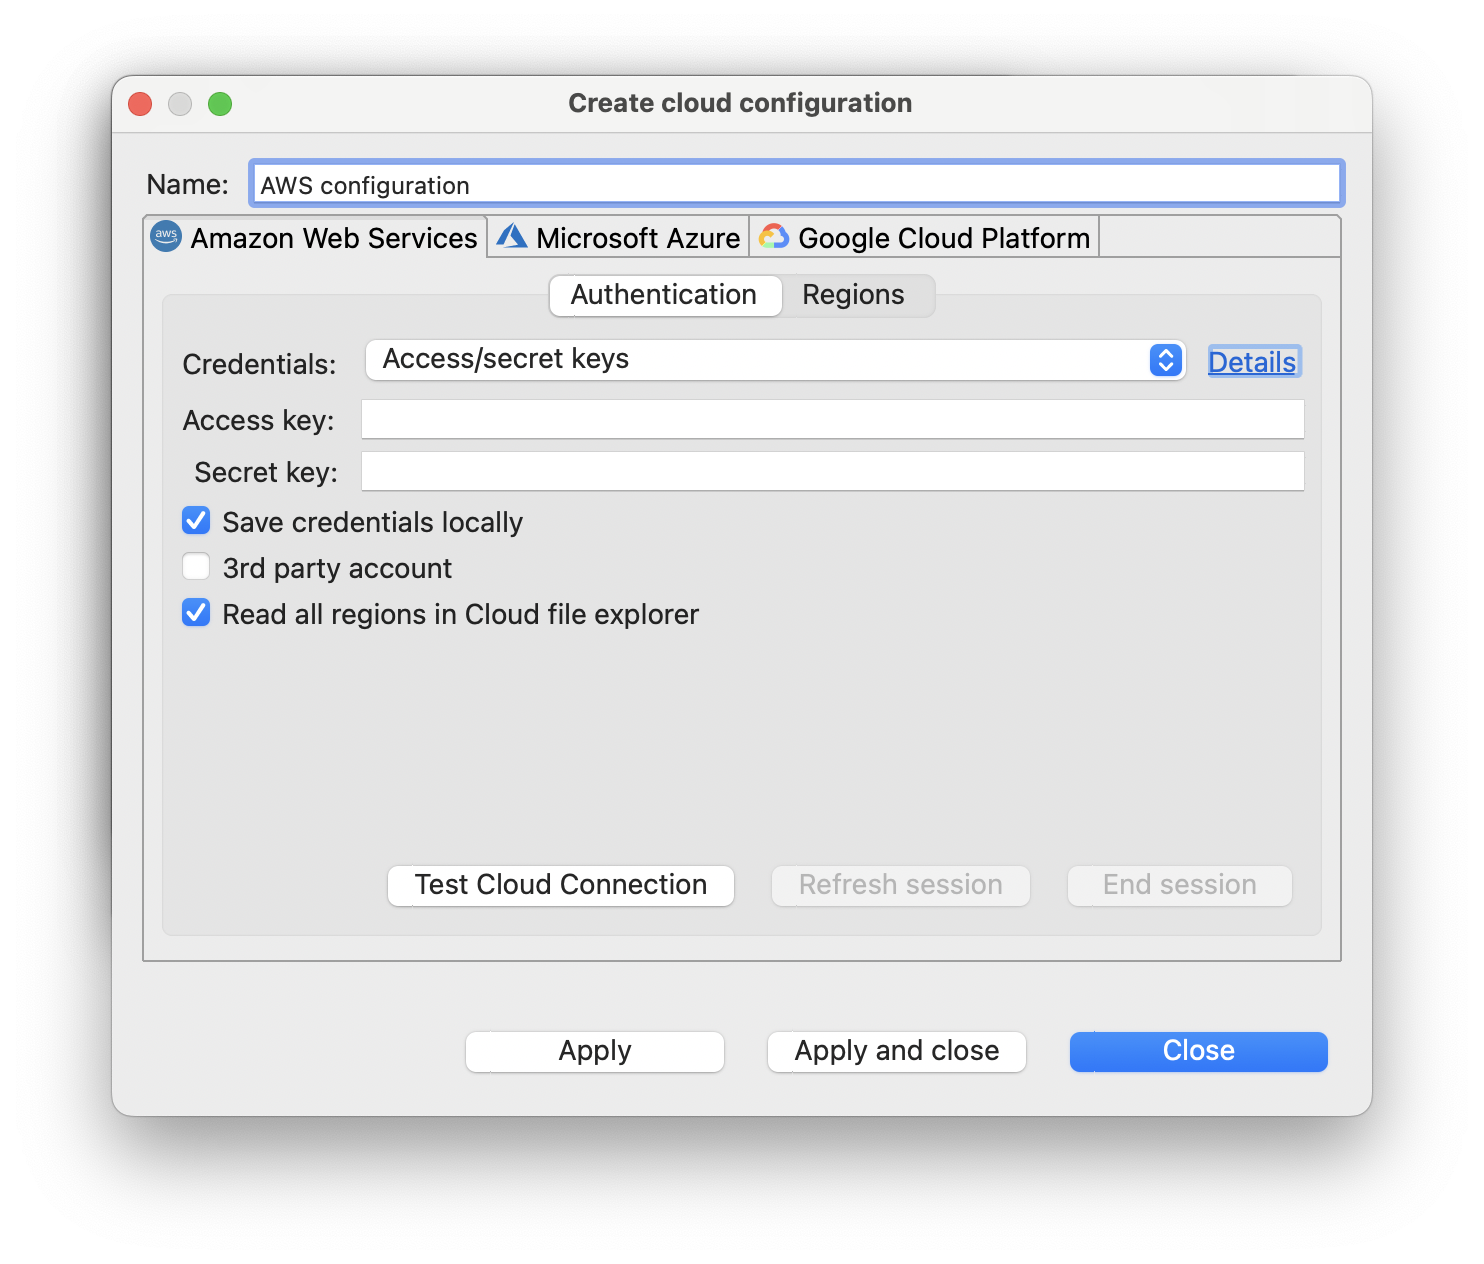Disable Save credentials locally
Viewport: 1484px width, 1264px height.
(x=196, y=520)
